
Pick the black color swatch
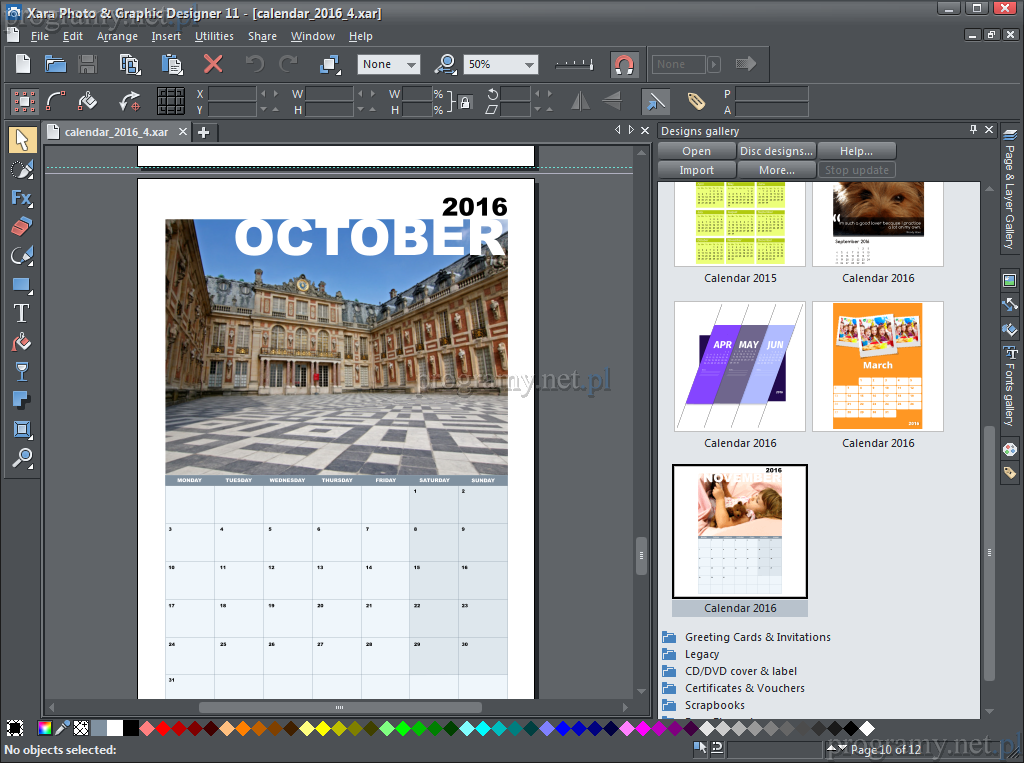(x=131, y=728)
